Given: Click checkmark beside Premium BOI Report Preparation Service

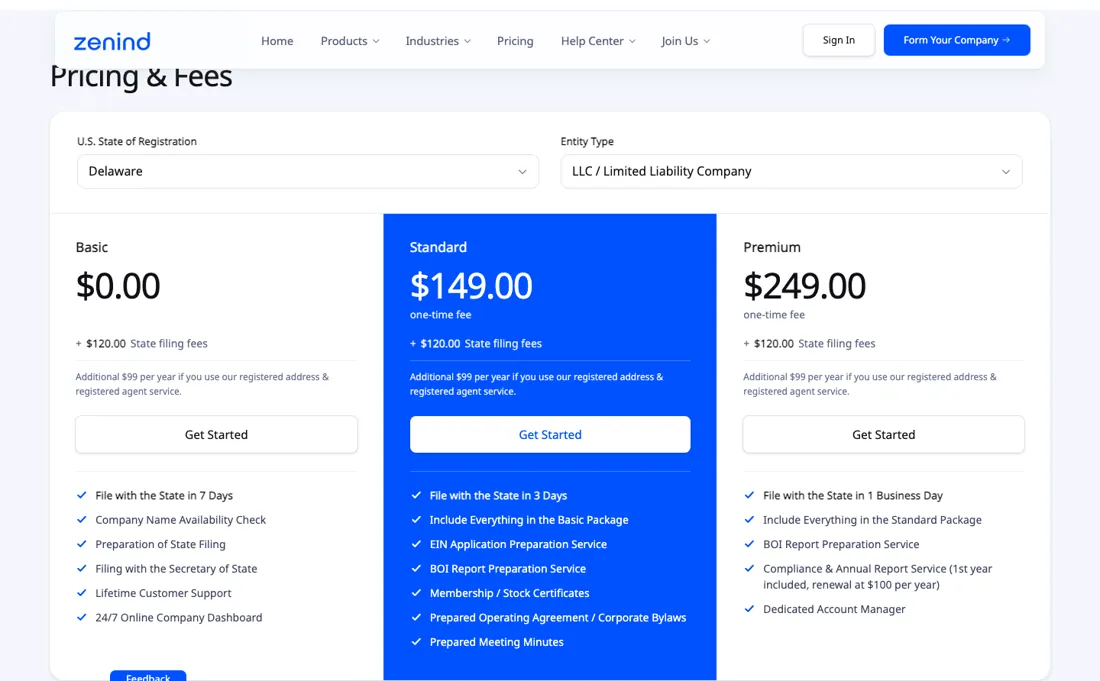Looking at the screenshot, I should coord(749,544).
